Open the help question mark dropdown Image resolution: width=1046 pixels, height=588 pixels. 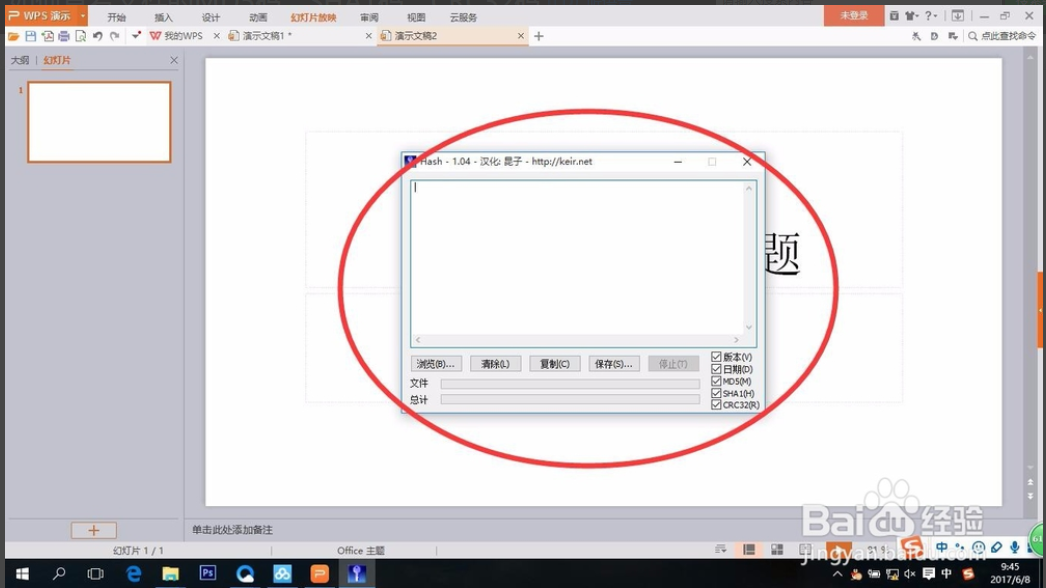click(931, 15)
